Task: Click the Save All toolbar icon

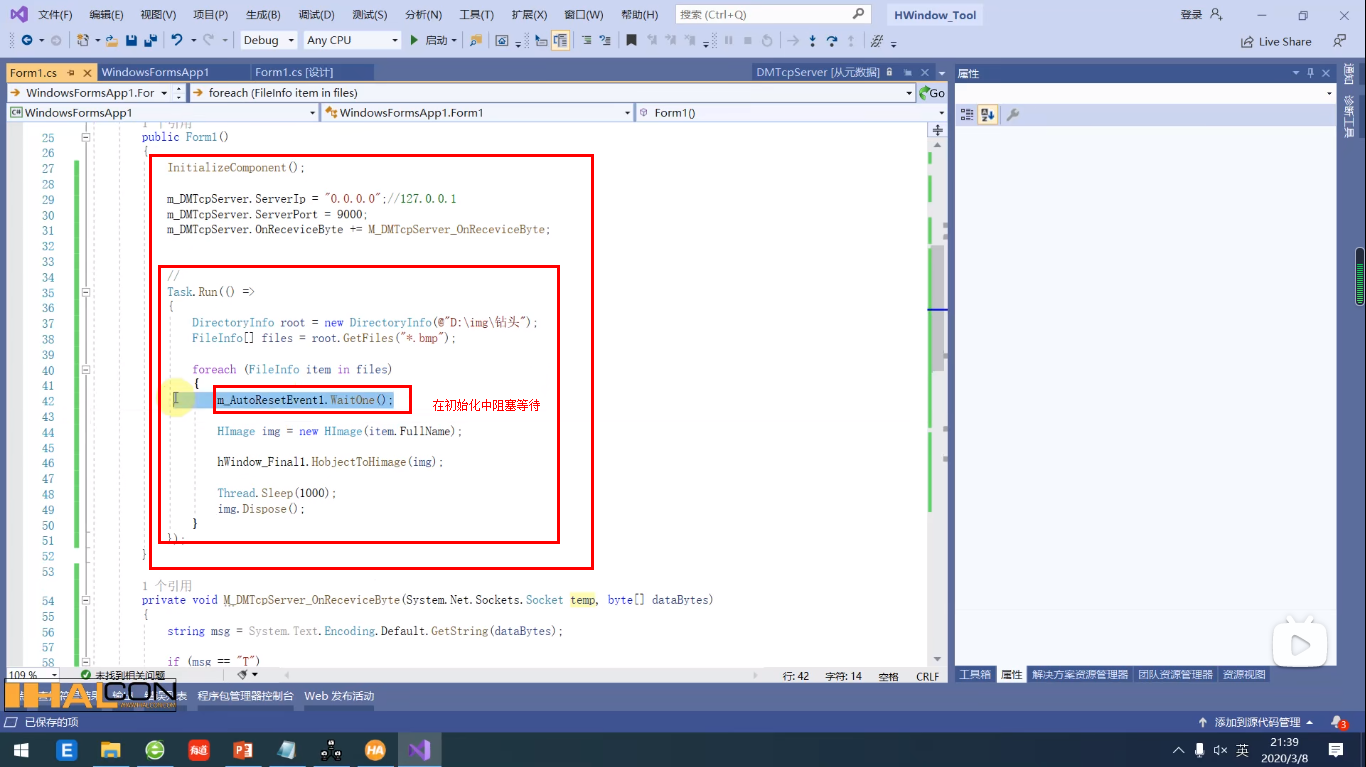Action: click(x=152, y=41)
